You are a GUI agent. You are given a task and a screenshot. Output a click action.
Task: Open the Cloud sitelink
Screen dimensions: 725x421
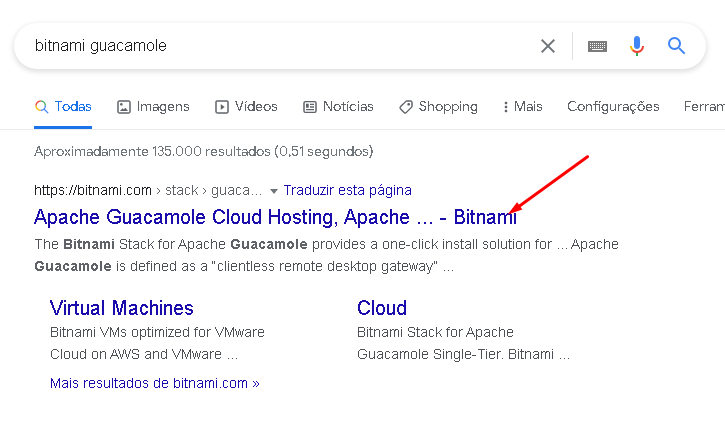pyautogui.click(x=381, y=308)
